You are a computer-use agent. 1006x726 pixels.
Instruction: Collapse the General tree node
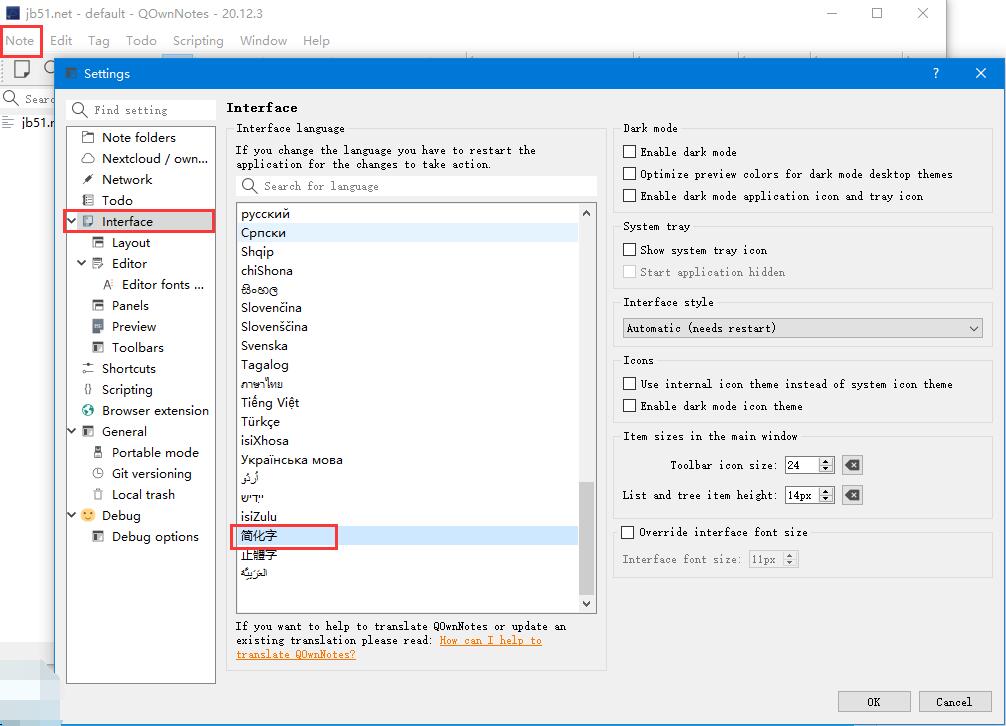72,431
